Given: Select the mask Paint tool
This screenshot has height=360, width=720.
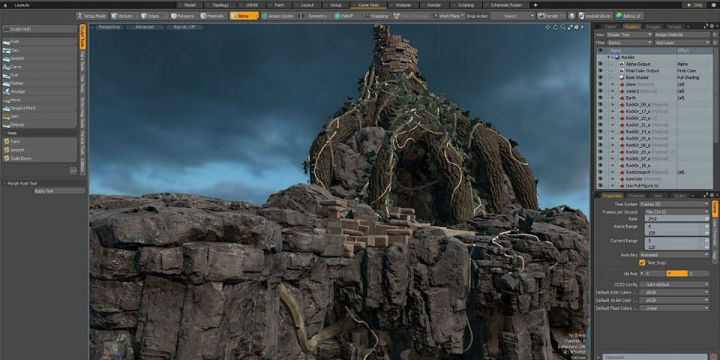Looking at the screenshot, I should 39,141.
